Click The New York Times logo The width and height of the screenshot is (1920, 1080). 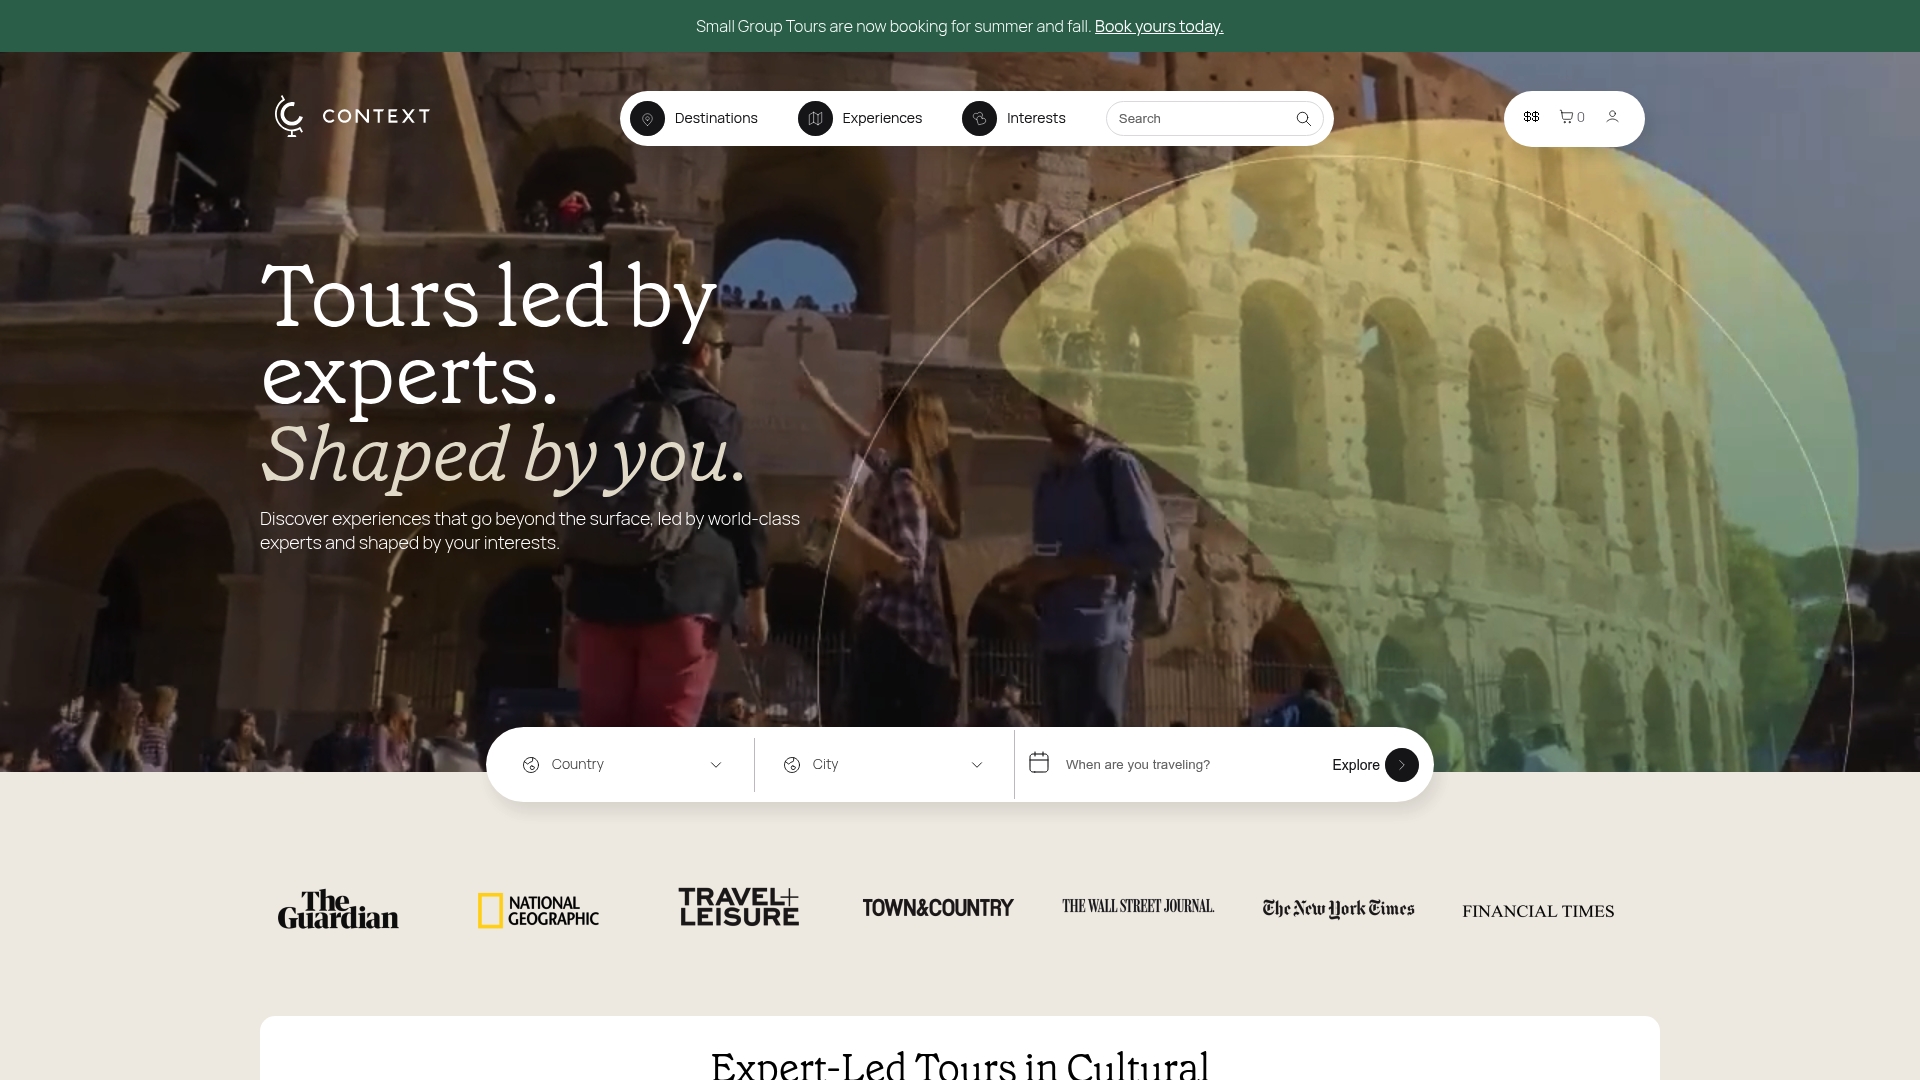[1338, 909]
